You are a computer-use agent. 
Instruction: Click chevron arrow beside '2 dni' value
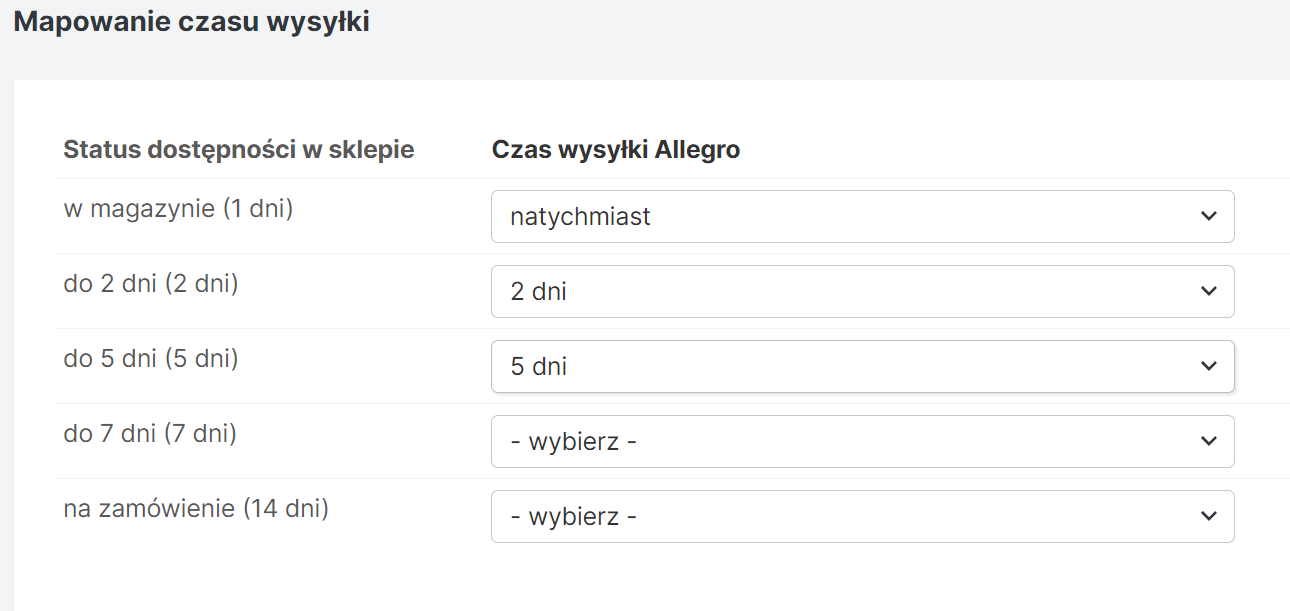tap(1208, 291)
